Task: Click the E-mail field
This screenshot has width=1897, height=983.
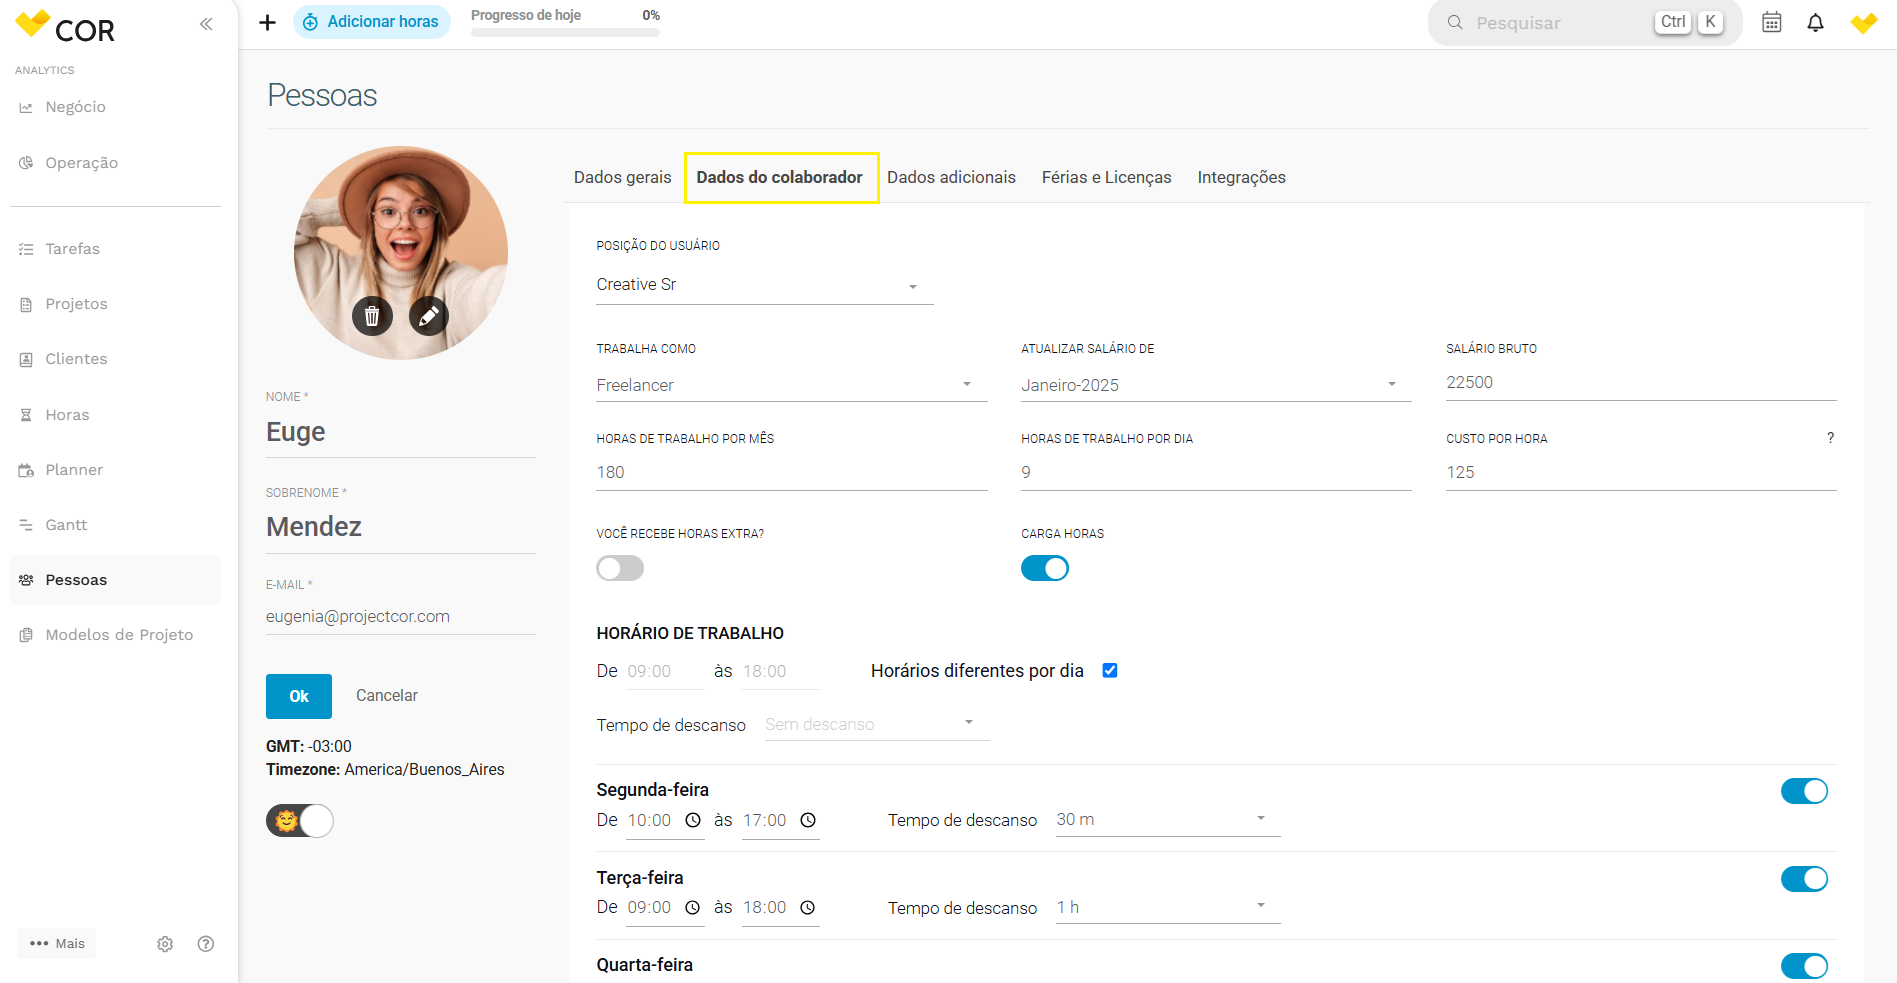Action: click(x=401, y=616)
